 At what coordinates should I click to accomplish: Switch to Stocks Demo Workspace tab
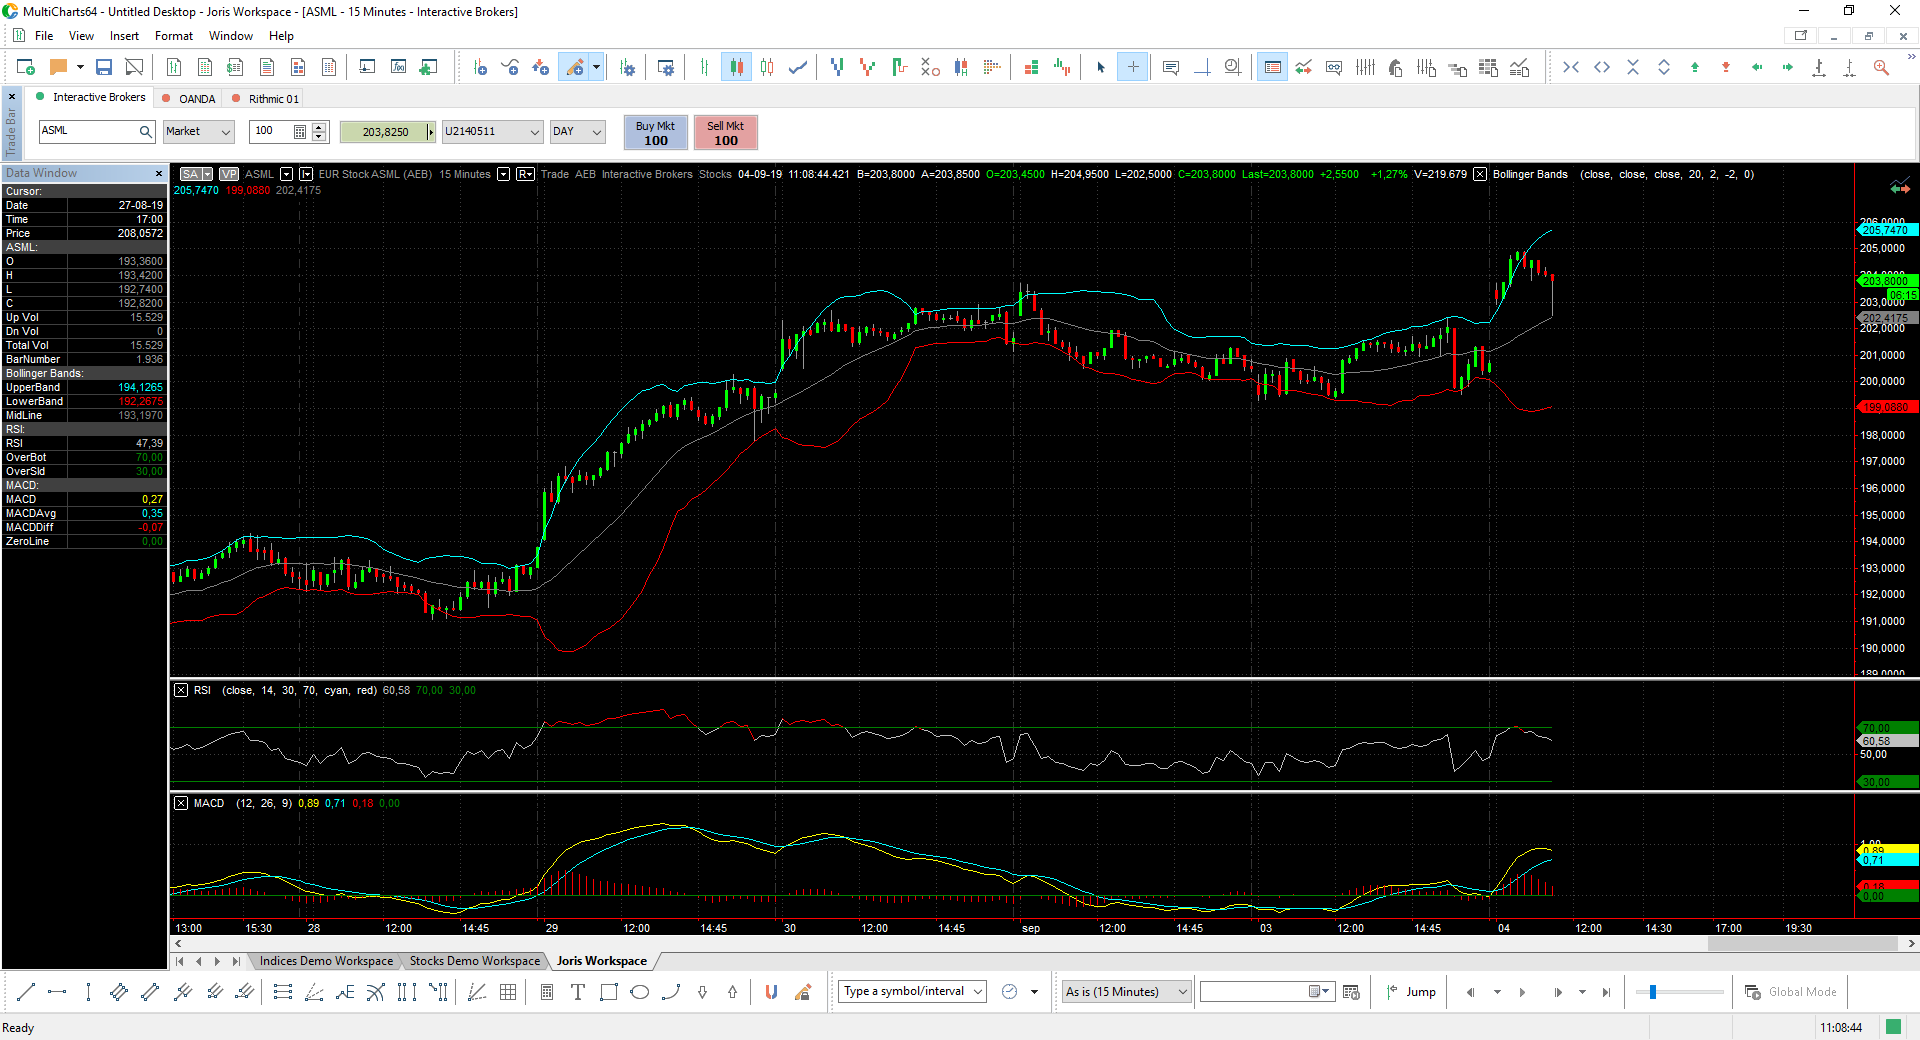point(474,961)
